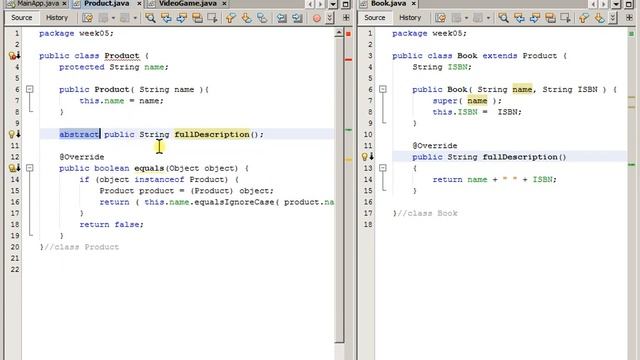
Task: Click Find Previous Occurrence in Product.java toolbar
Action: tap(166, 18)
